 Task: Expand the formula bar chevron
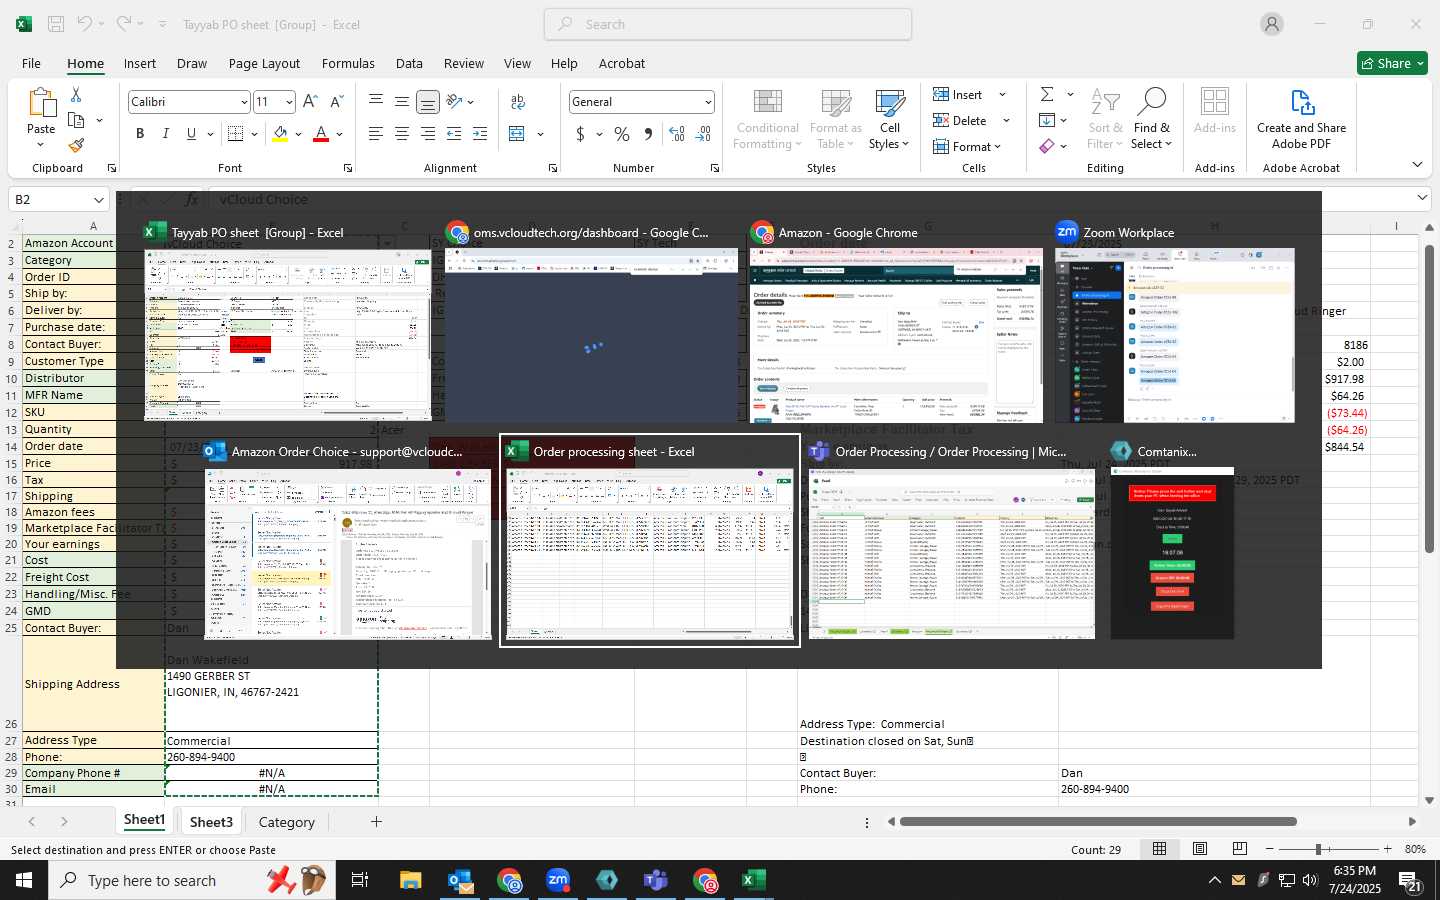click(1423, 199)
